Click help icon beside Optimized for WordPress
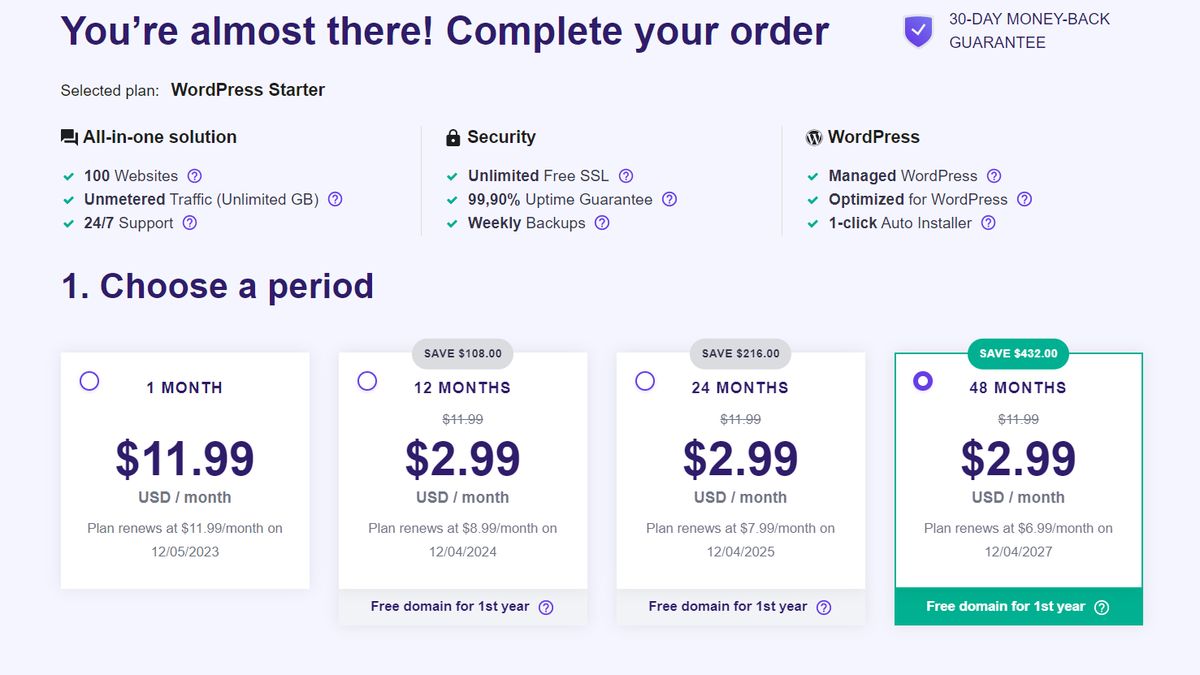Image resolution: width=1200 pixels, height=675 pixels. coord(1024,199)
